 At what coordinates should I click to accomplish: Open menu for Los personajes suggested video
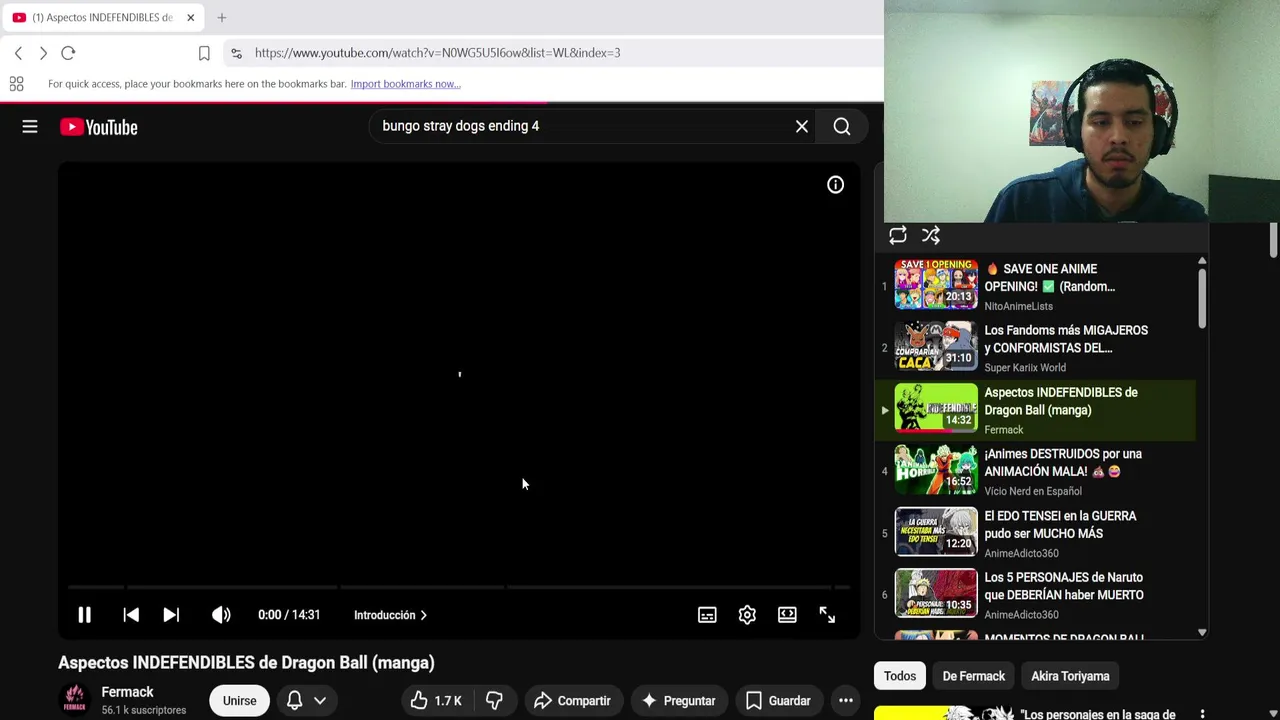pyautogui.click(x=1202, y=715)
